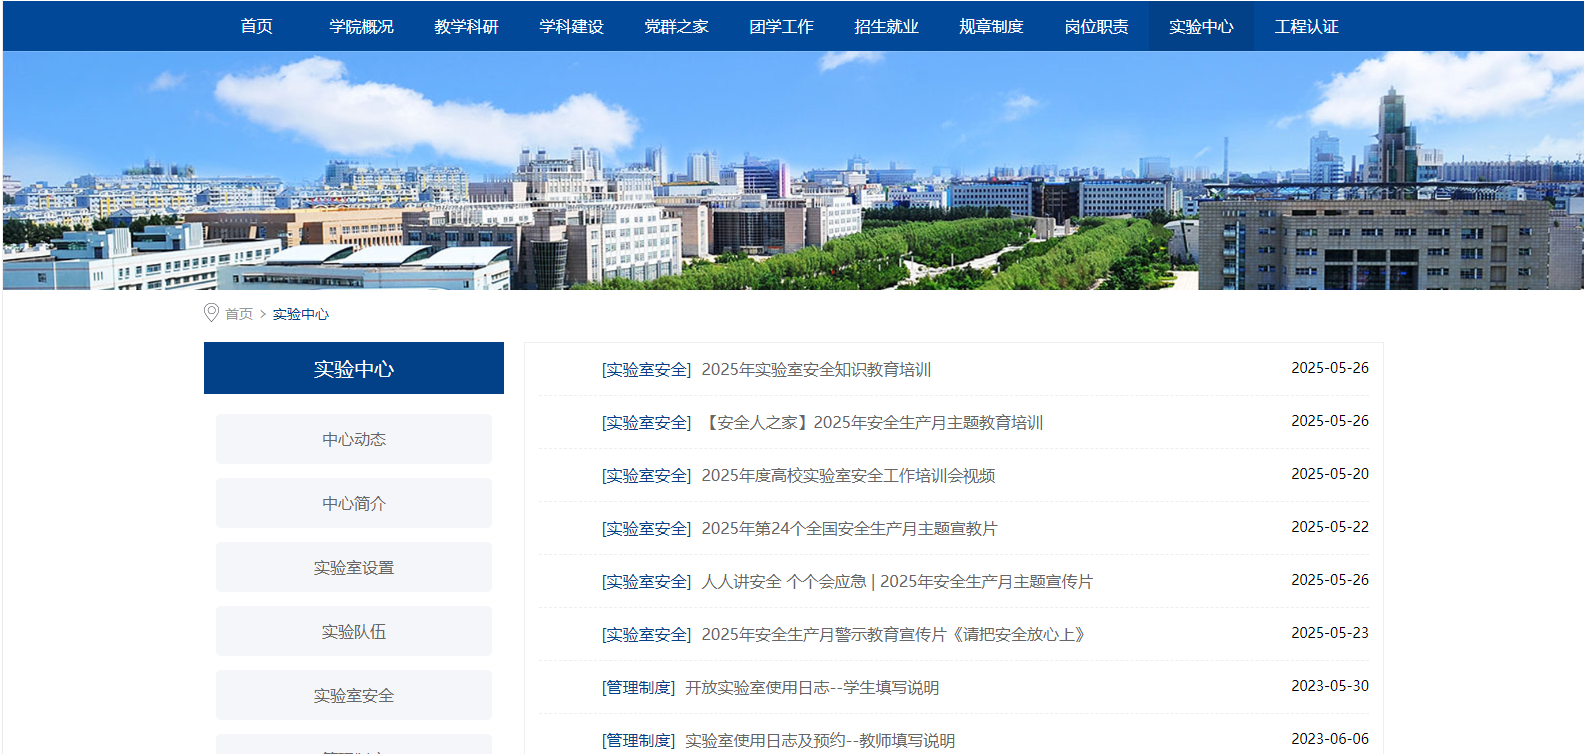Open 实验室使用日志及预约--教师填写说明 article
This screenshot has width=1584, height=754.
tap(820, 741)
